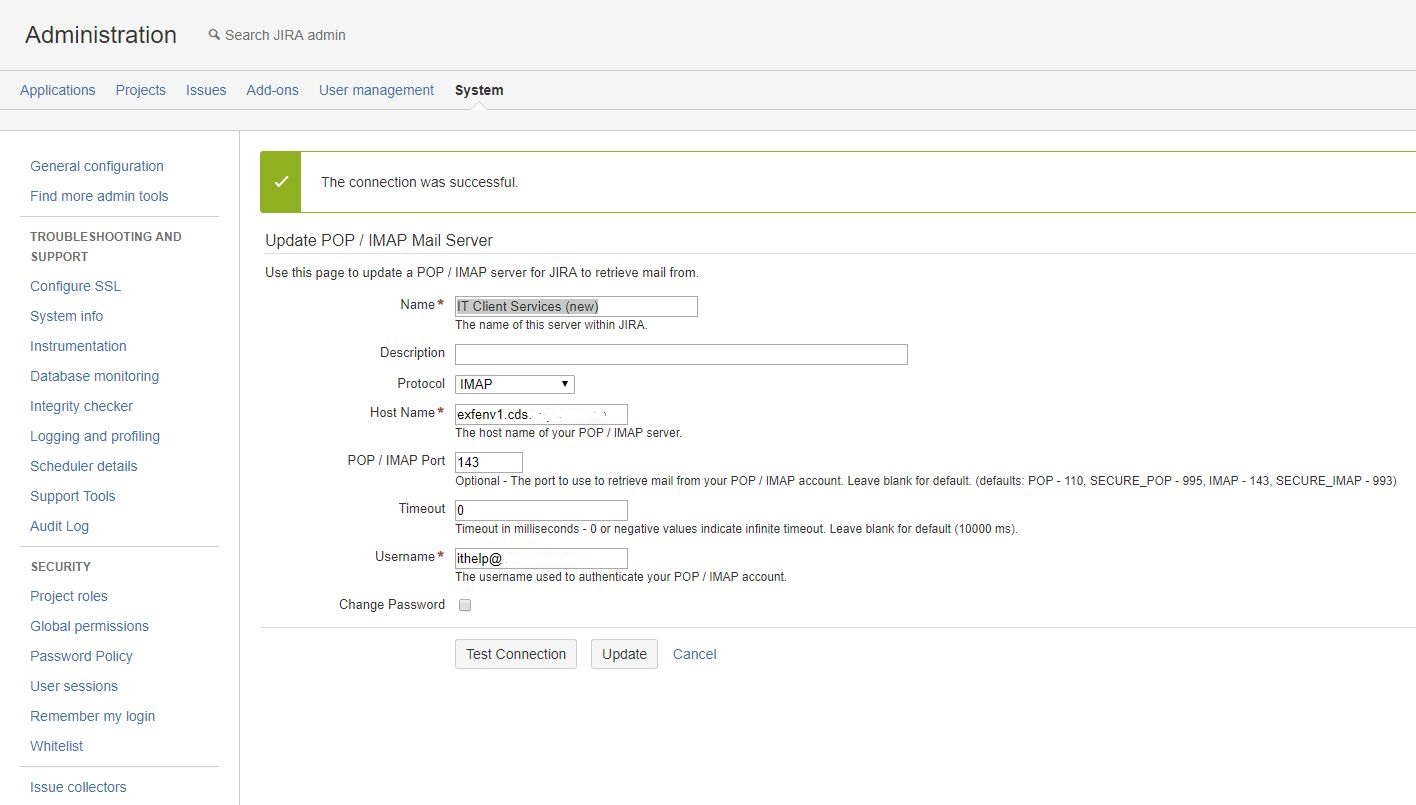
Task: Open Remember my login link
Action: [92, 716]
